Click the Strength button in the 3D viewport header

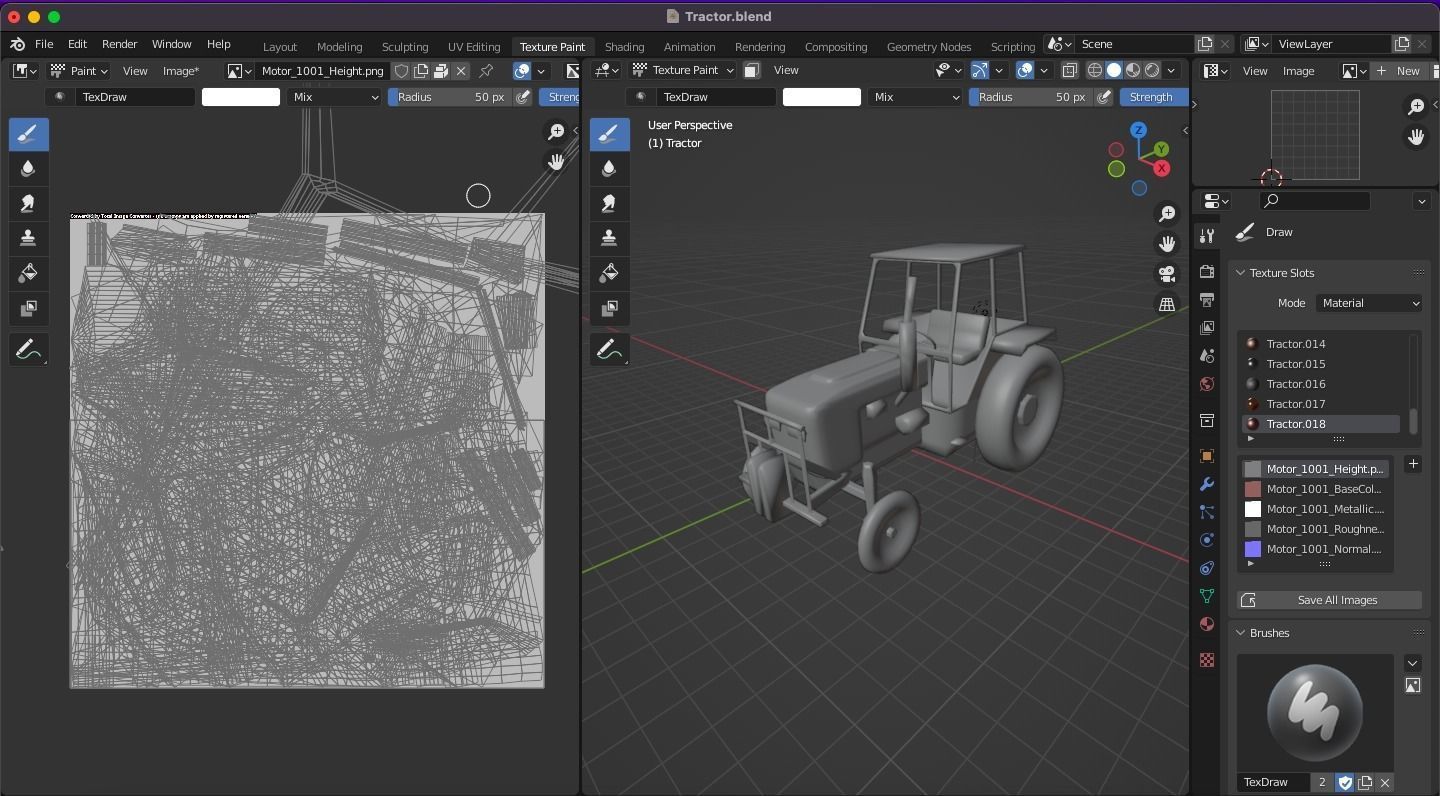1153,97
